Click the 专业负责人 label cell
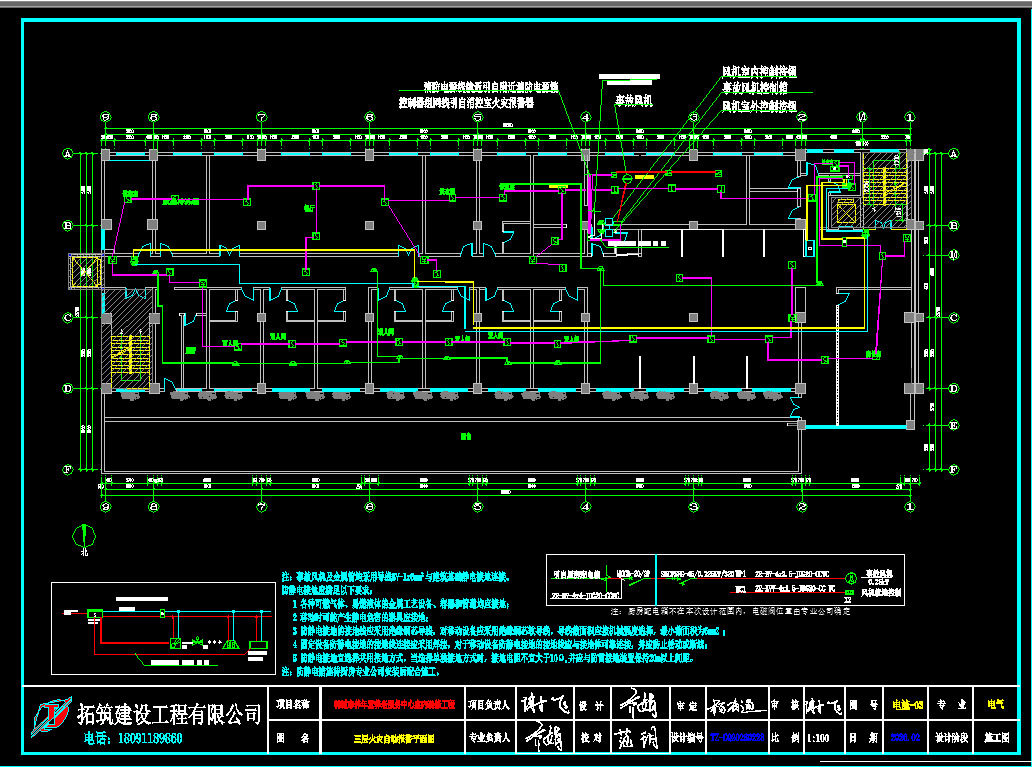 489,738
